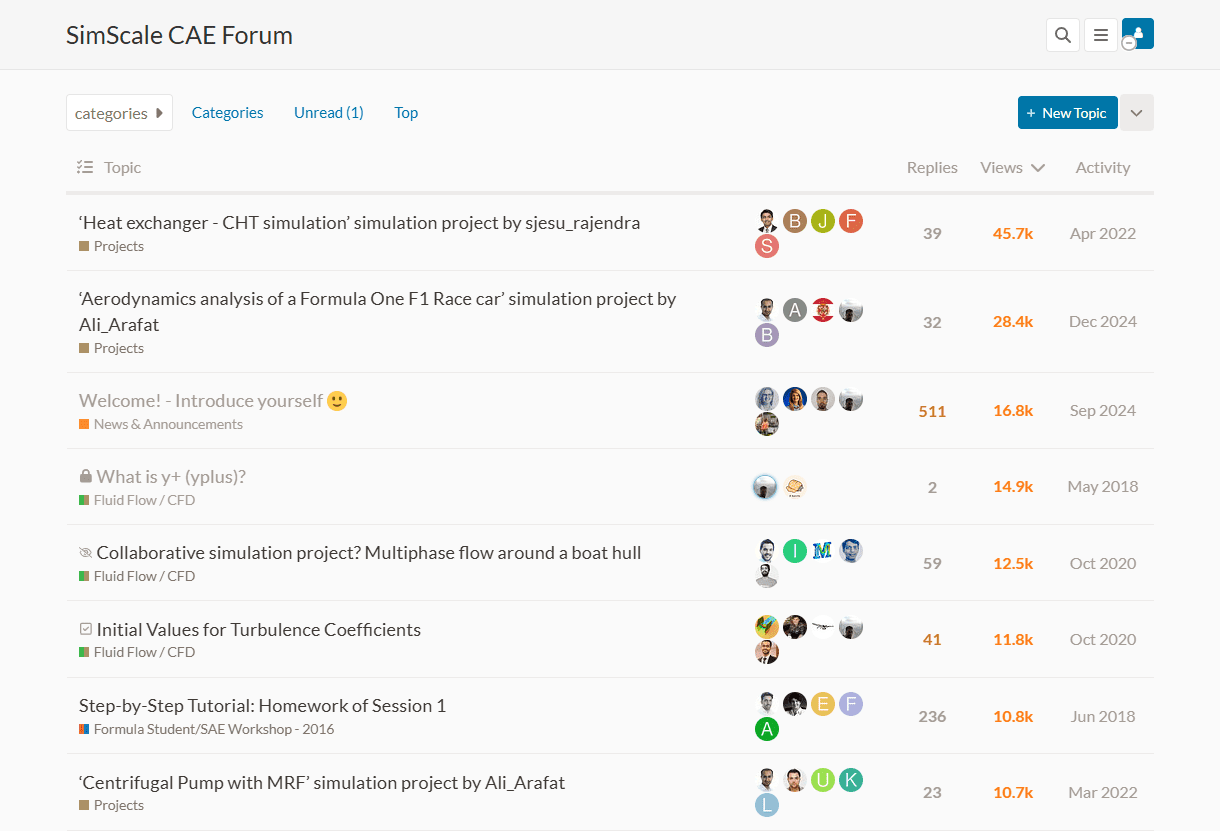
Task: Open the Heat exchanger CHT simulation topic
Action: click(359, 222)
